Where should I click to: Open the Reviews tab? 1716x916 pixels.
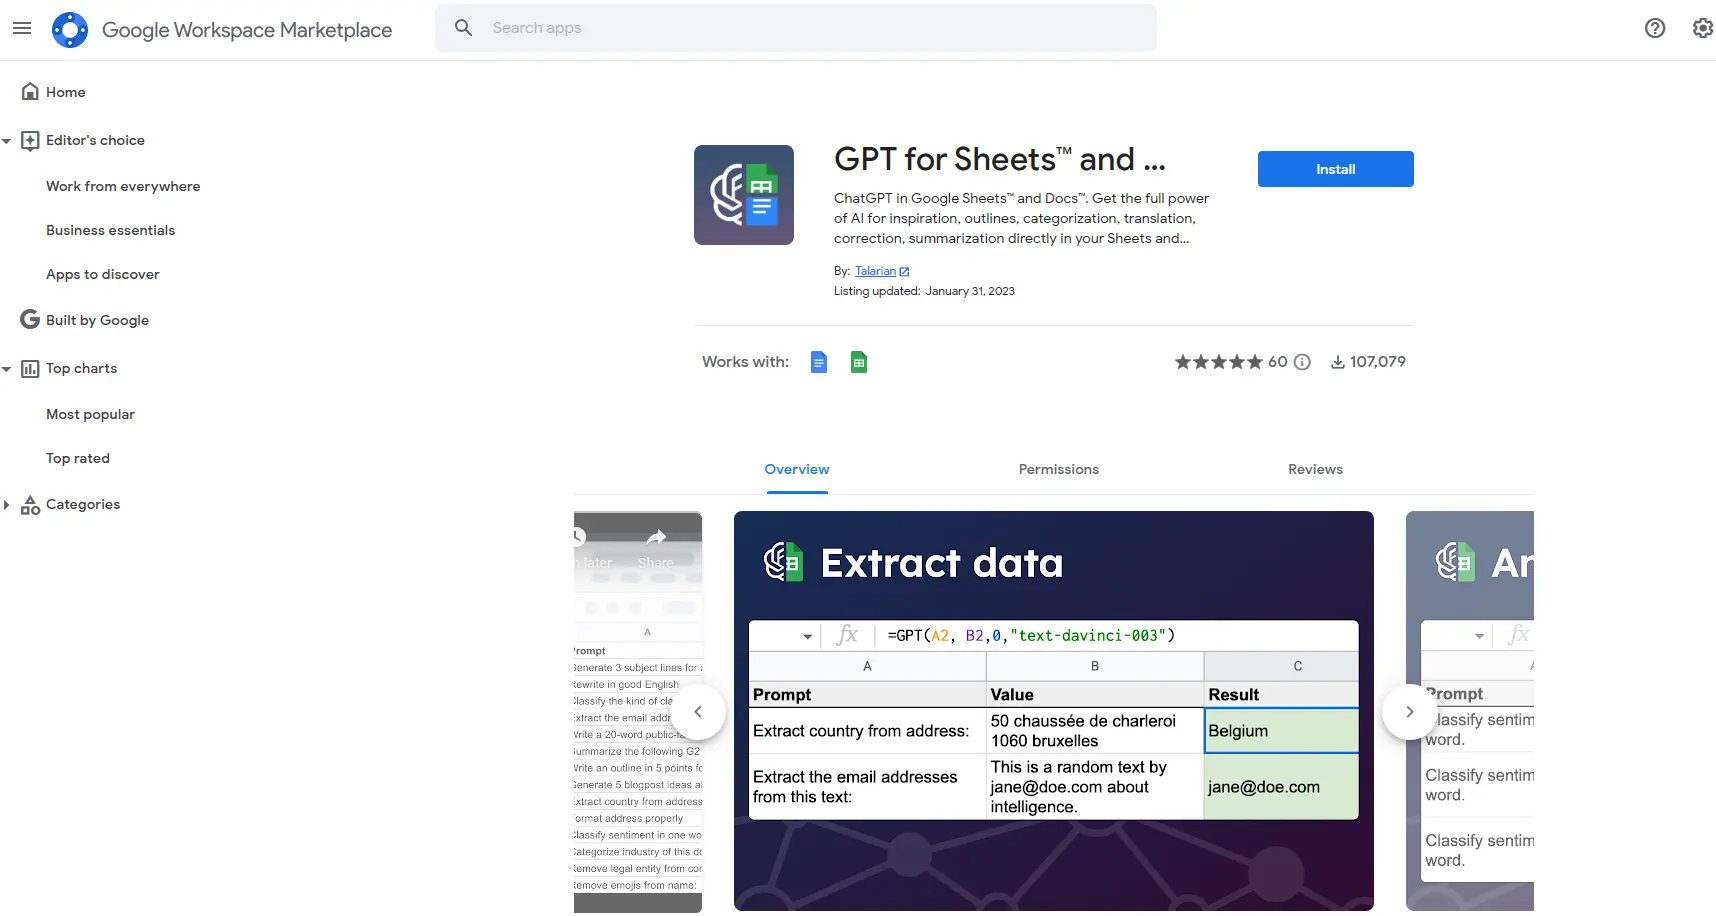(x=1315, y=469)
